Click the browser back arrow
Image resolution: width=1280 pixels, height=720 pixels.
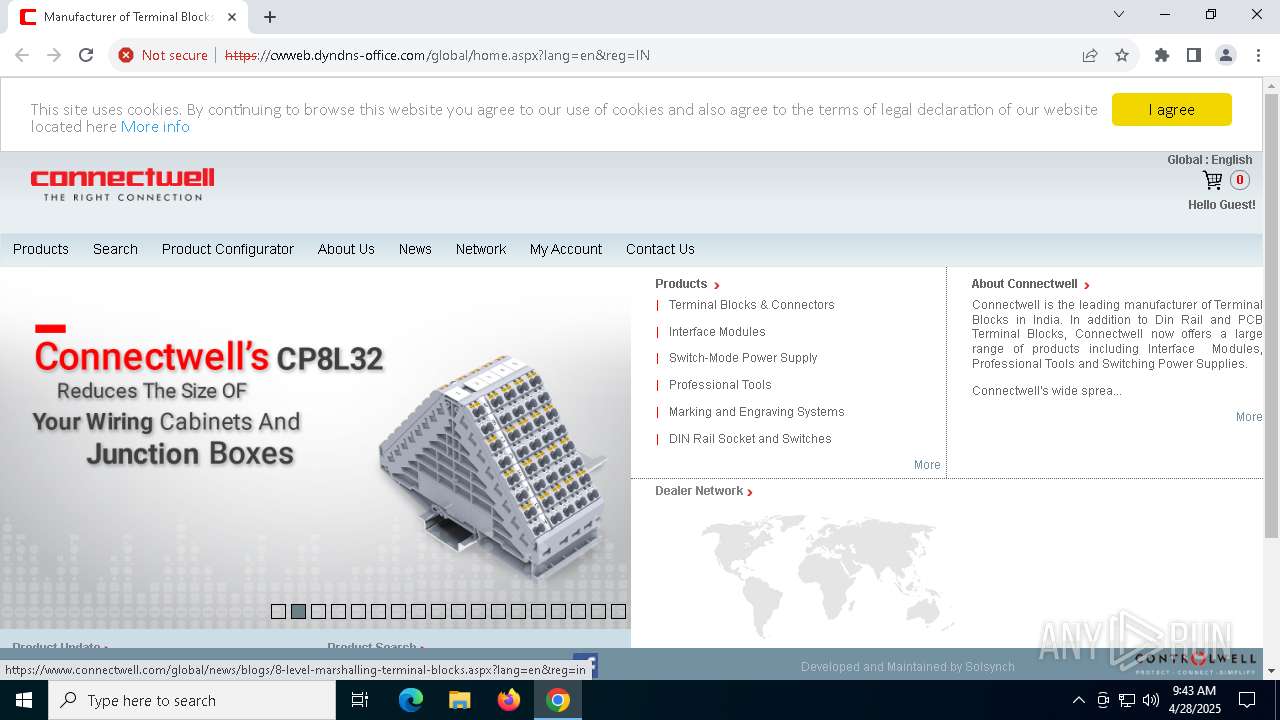[x=22, y=55]
